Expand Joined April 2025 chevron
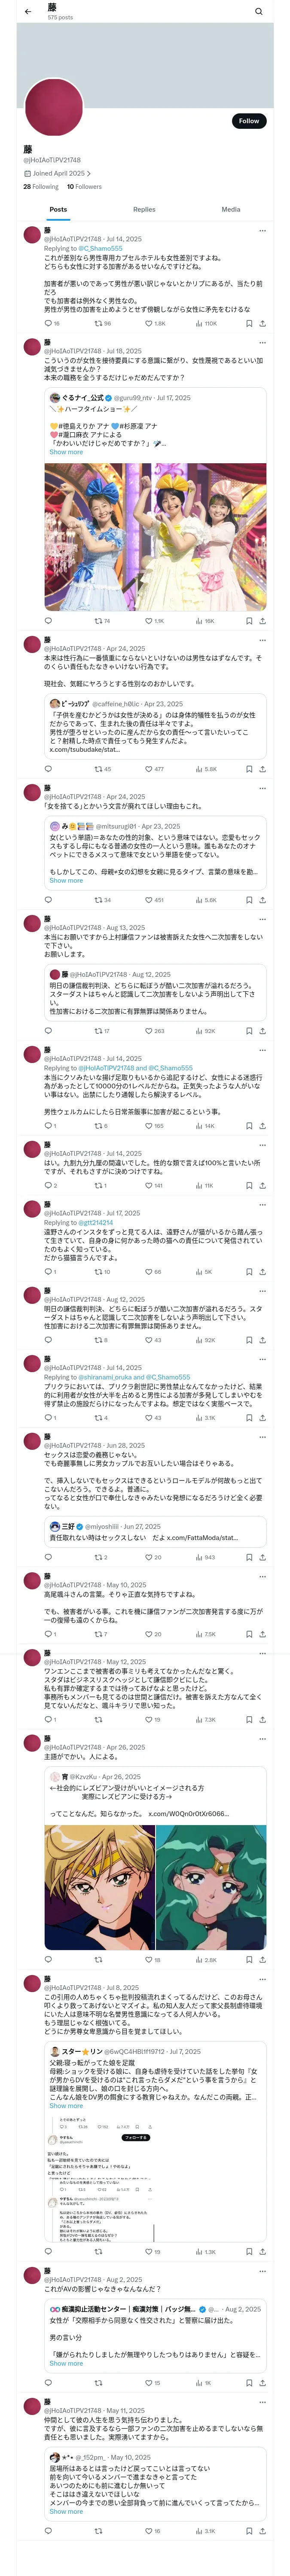Viewport: 290px width, 2576px height. pyautogui.click(x=88, y=174)
